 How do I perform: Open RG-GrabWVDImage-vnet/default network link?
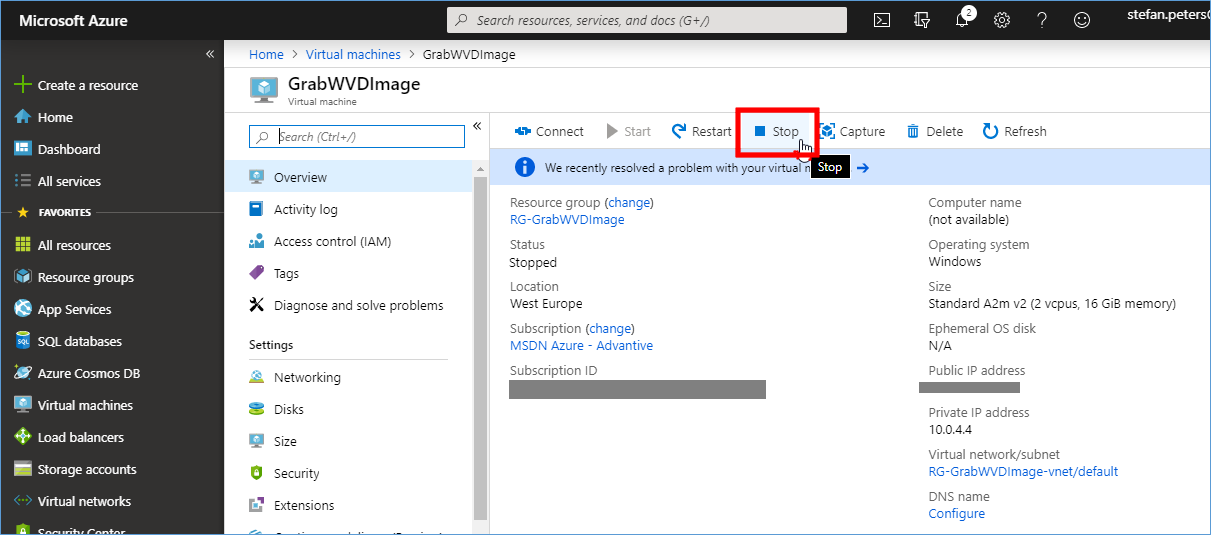point(1023,472)
